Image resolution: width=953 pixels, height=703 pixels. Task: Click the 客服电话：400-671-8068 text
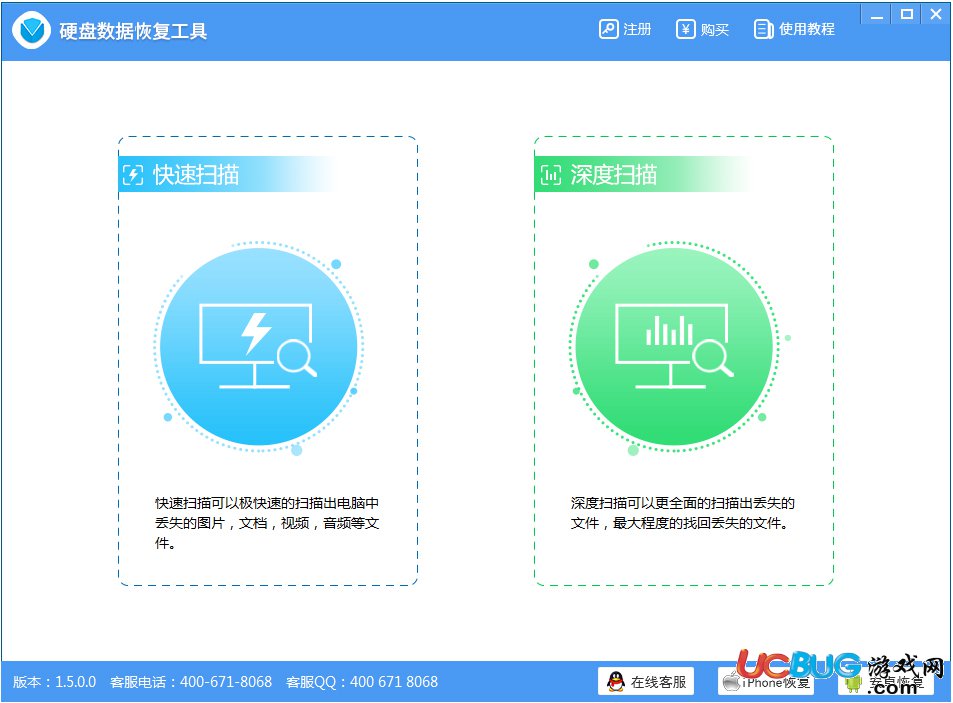tap(191, 682)
